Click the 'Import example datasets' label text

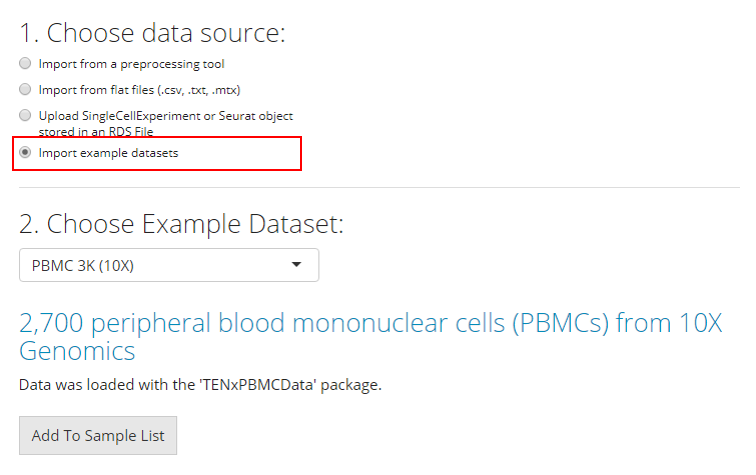pos(108,153)
